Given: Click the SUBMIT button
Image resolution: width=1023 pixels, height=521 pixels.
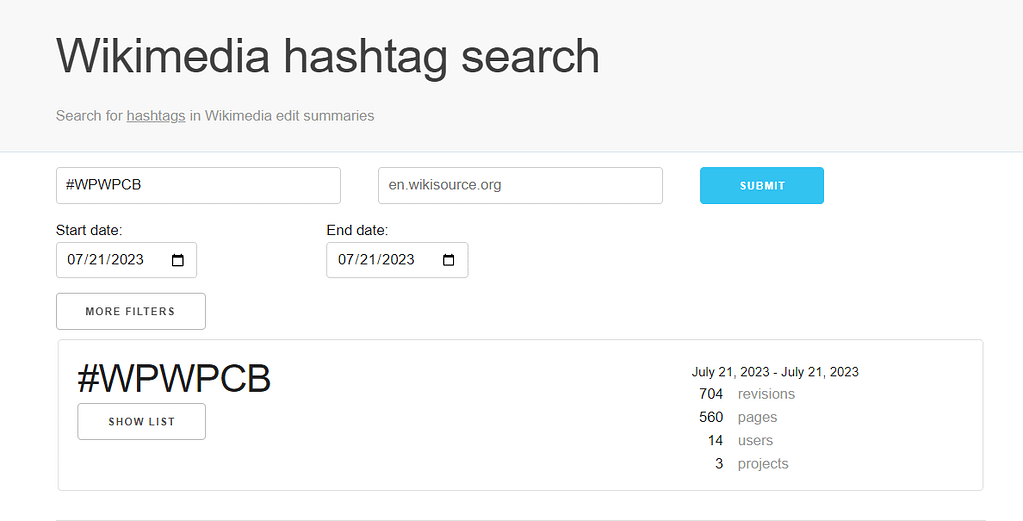Looking at the screenshot, I should 761,186.
